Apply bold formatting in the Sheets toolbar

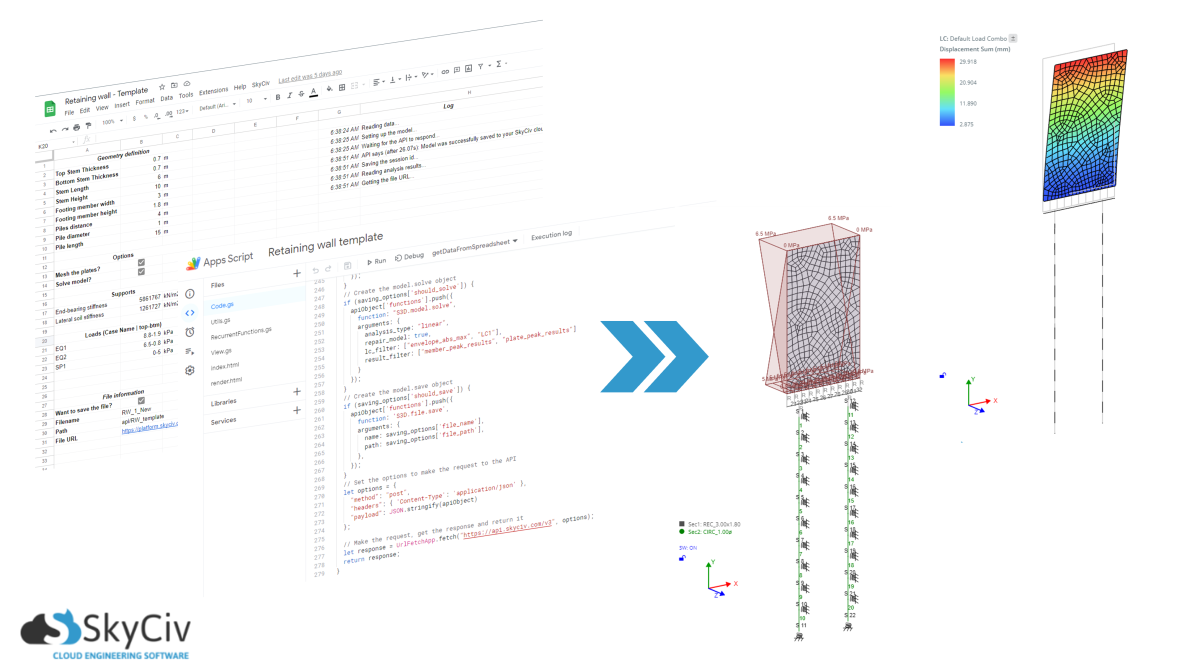click(x=278, y=95)
